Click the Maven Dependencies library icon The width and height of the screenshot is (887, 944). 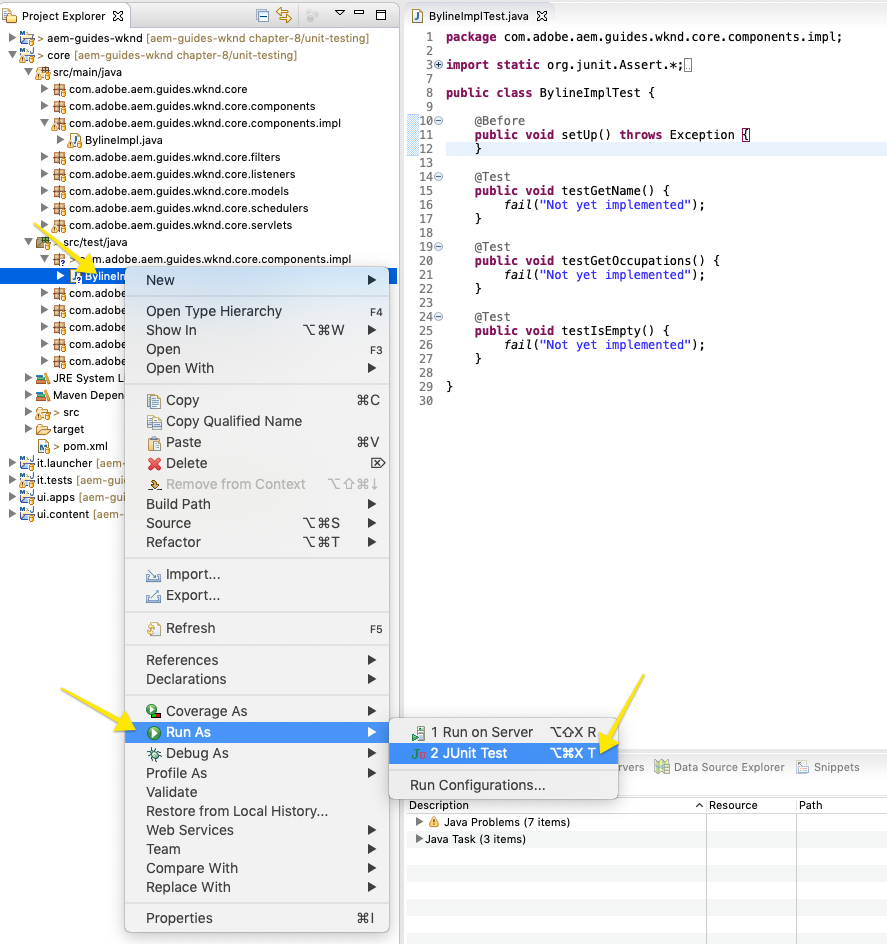42,396
